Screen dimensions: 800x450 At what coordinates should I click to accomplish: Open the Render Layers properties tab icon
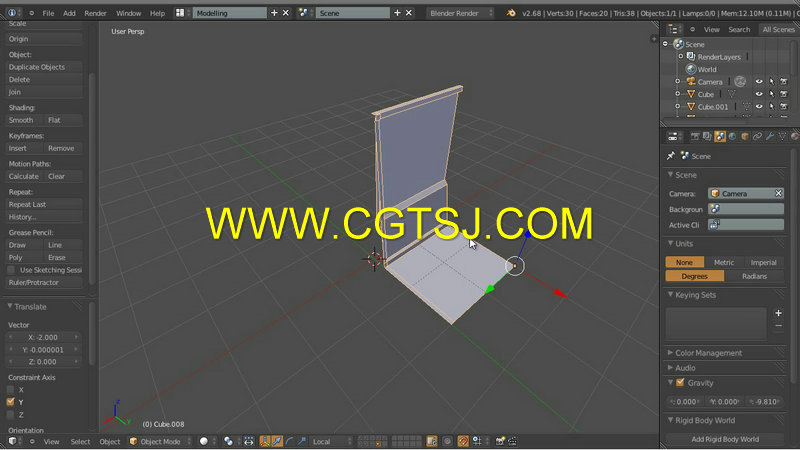coord(707,136)
